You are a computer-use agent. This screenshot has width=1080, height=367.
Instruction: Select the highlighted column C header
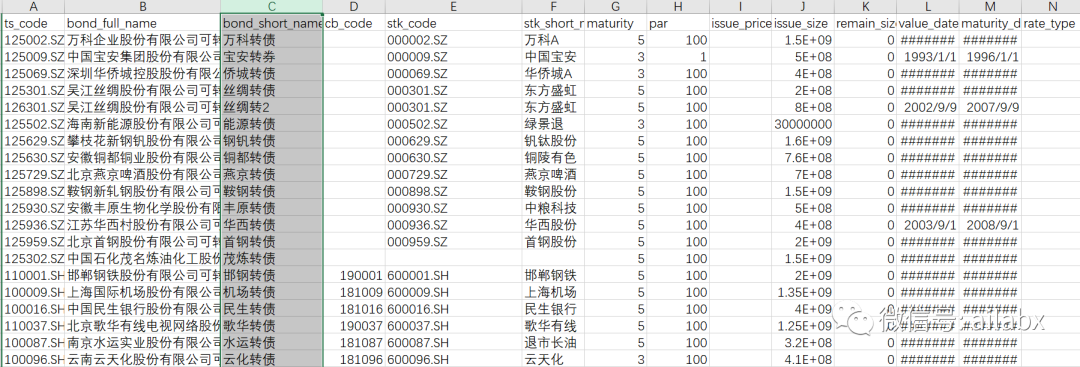272,6
